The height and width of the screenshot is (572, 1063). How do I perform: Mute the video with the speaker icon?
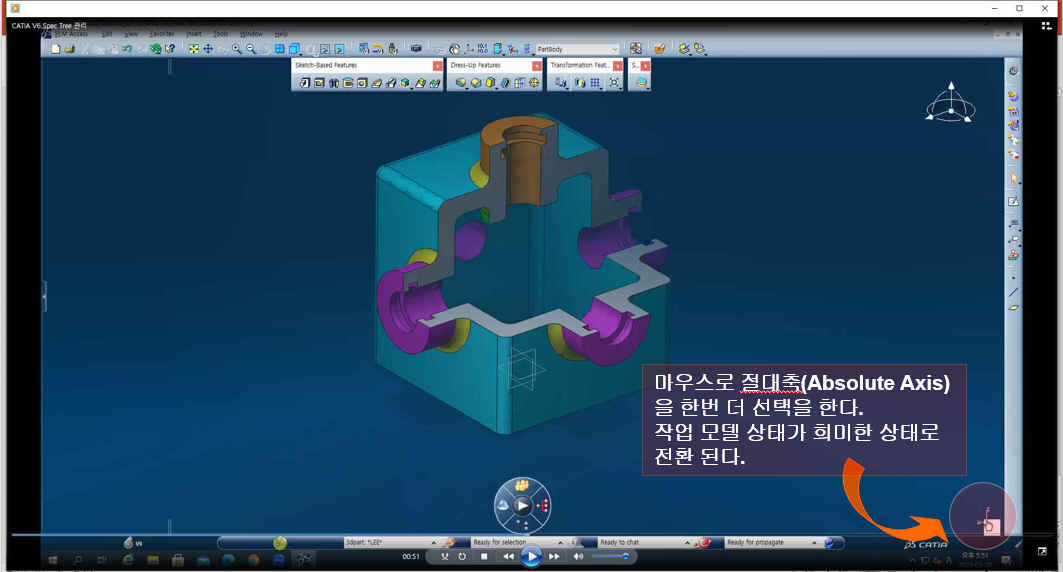click(579, 556)
